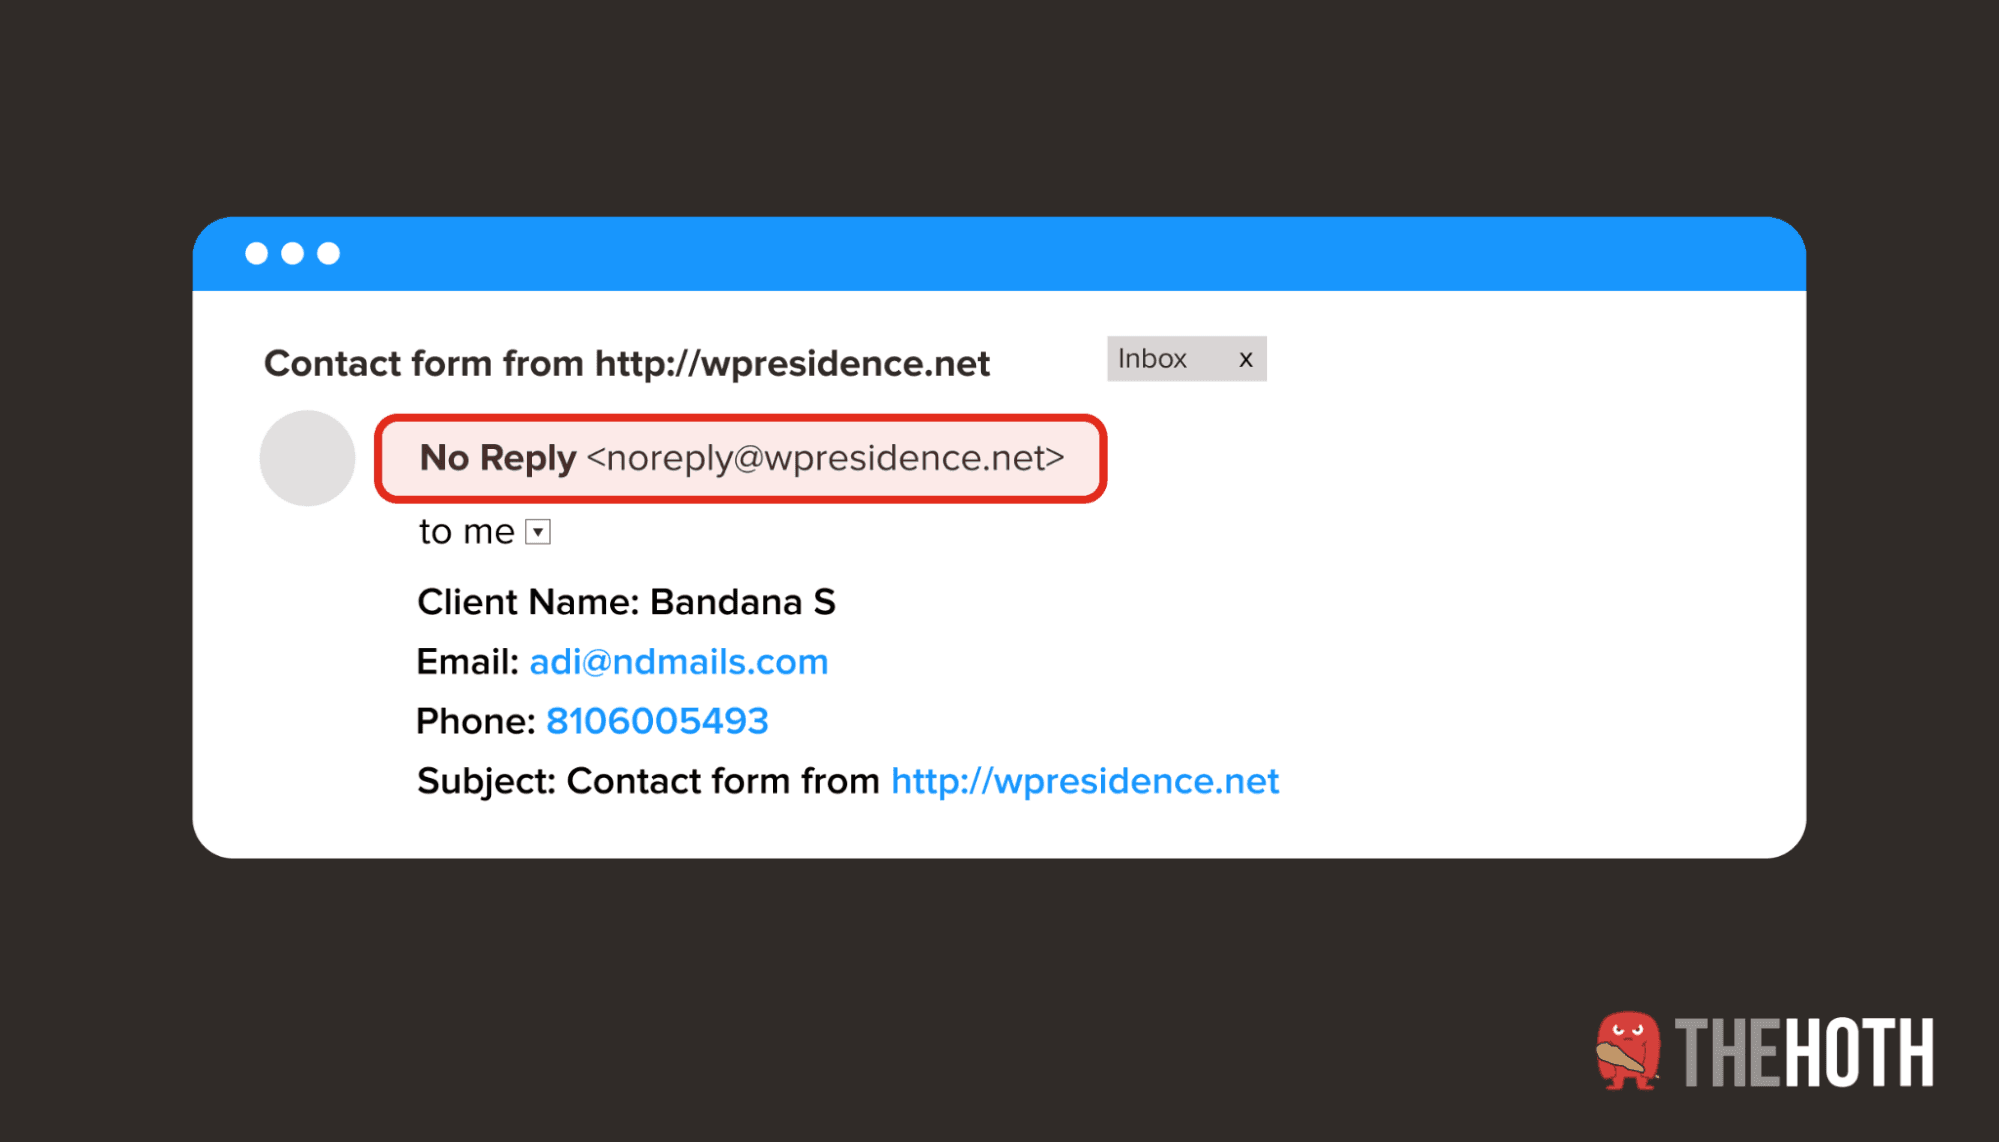Open the adi@ndmails.com email link
The width and height of the screenshot is (1999, 1143).
678,662
